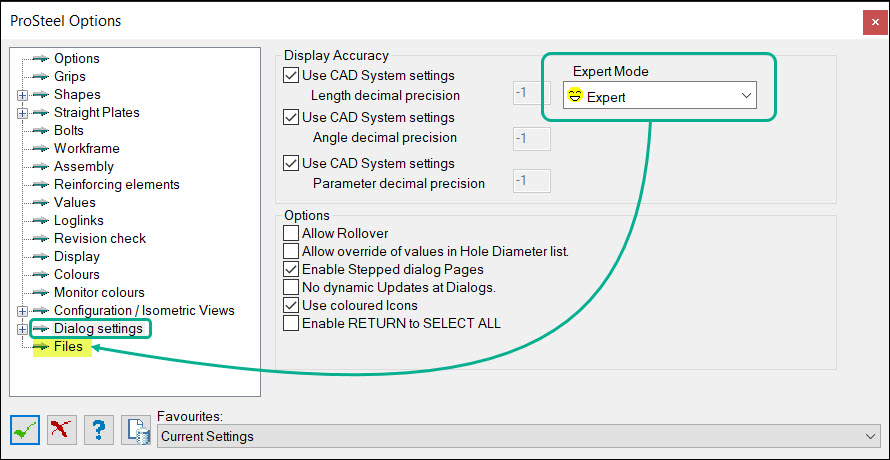Screen dimensions: 890x460
Task: Check No dynamic Updates at Dialogs
Action: point(291,287)
